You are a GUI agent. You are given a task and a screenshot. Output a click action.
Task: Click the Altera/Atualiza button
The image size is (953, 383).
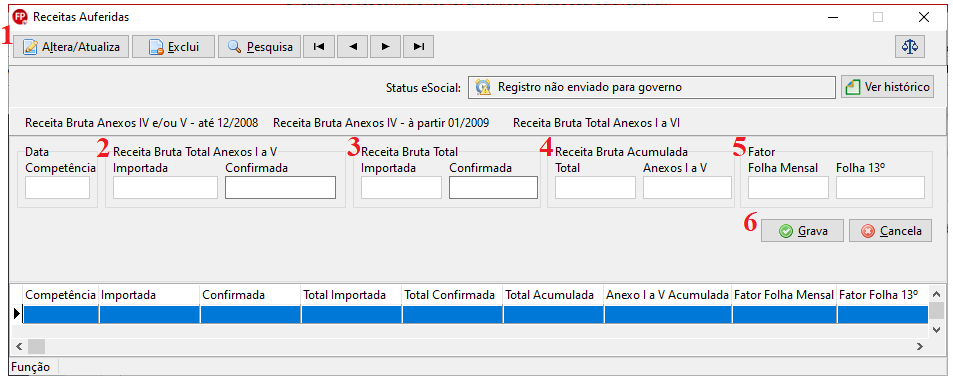pos(71,47)
